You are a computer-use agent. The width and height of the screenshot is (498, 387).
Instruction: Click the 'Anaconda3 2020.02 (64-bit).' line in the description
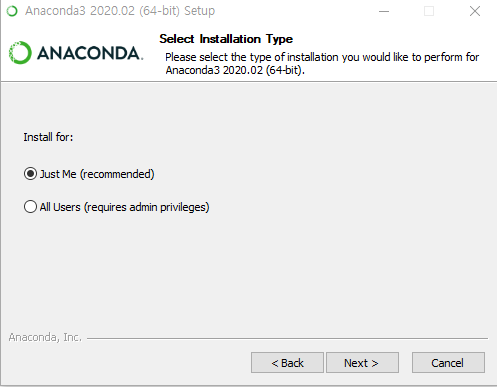click(235, 70)
